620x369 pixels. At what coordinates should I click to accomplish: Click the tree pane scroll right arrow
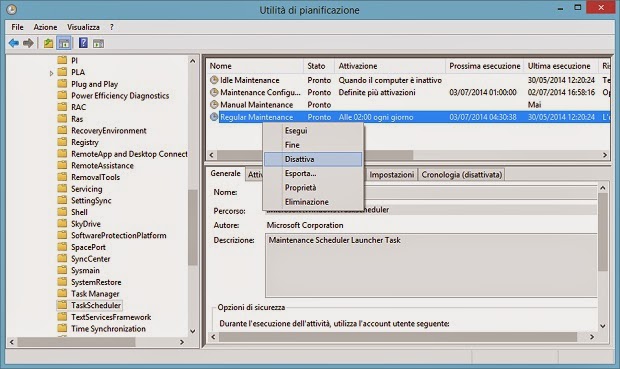(182, 342)
